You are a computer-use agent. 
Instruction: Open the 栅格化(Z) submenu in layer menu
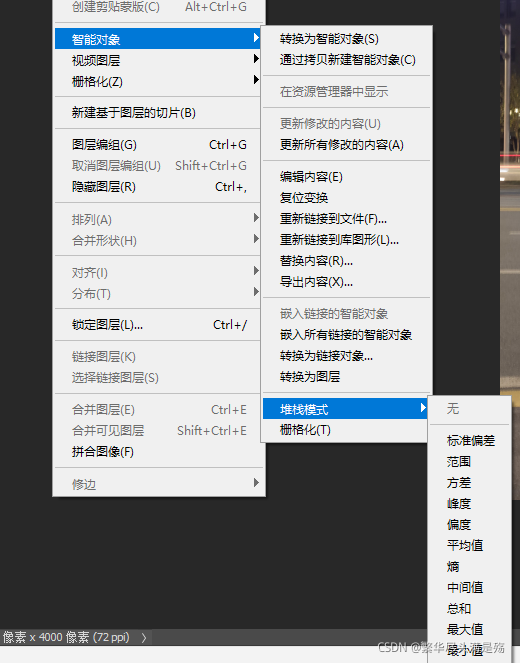(158, 81)
